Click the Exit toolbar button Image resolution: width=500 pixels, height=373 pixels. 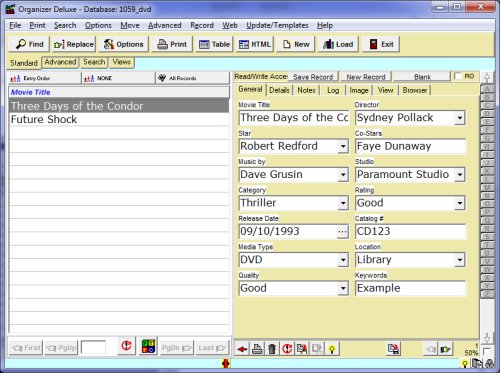(381, 44)
